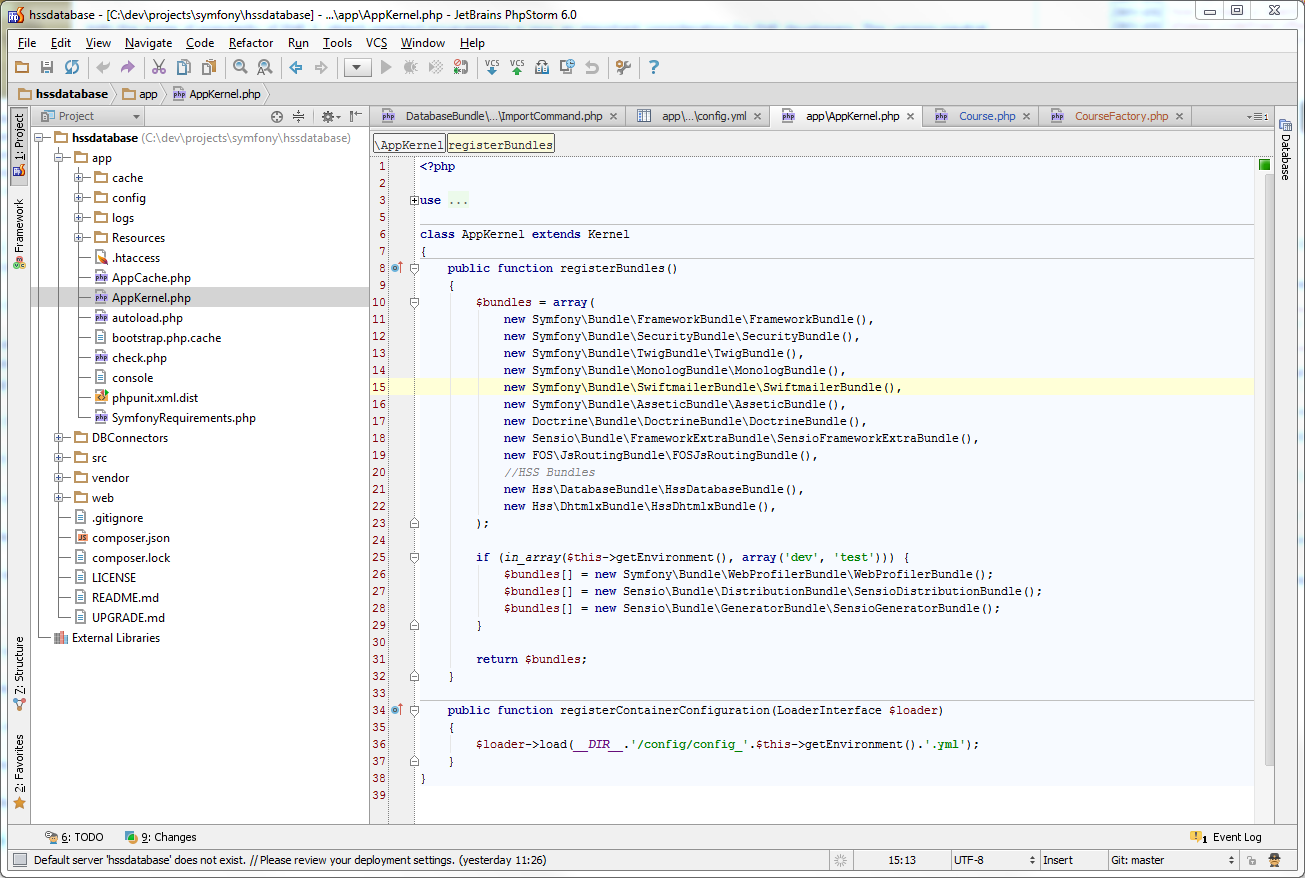Click the Replace magnifier icon
Screen dimensions: 1305x878
coord(265,67)
